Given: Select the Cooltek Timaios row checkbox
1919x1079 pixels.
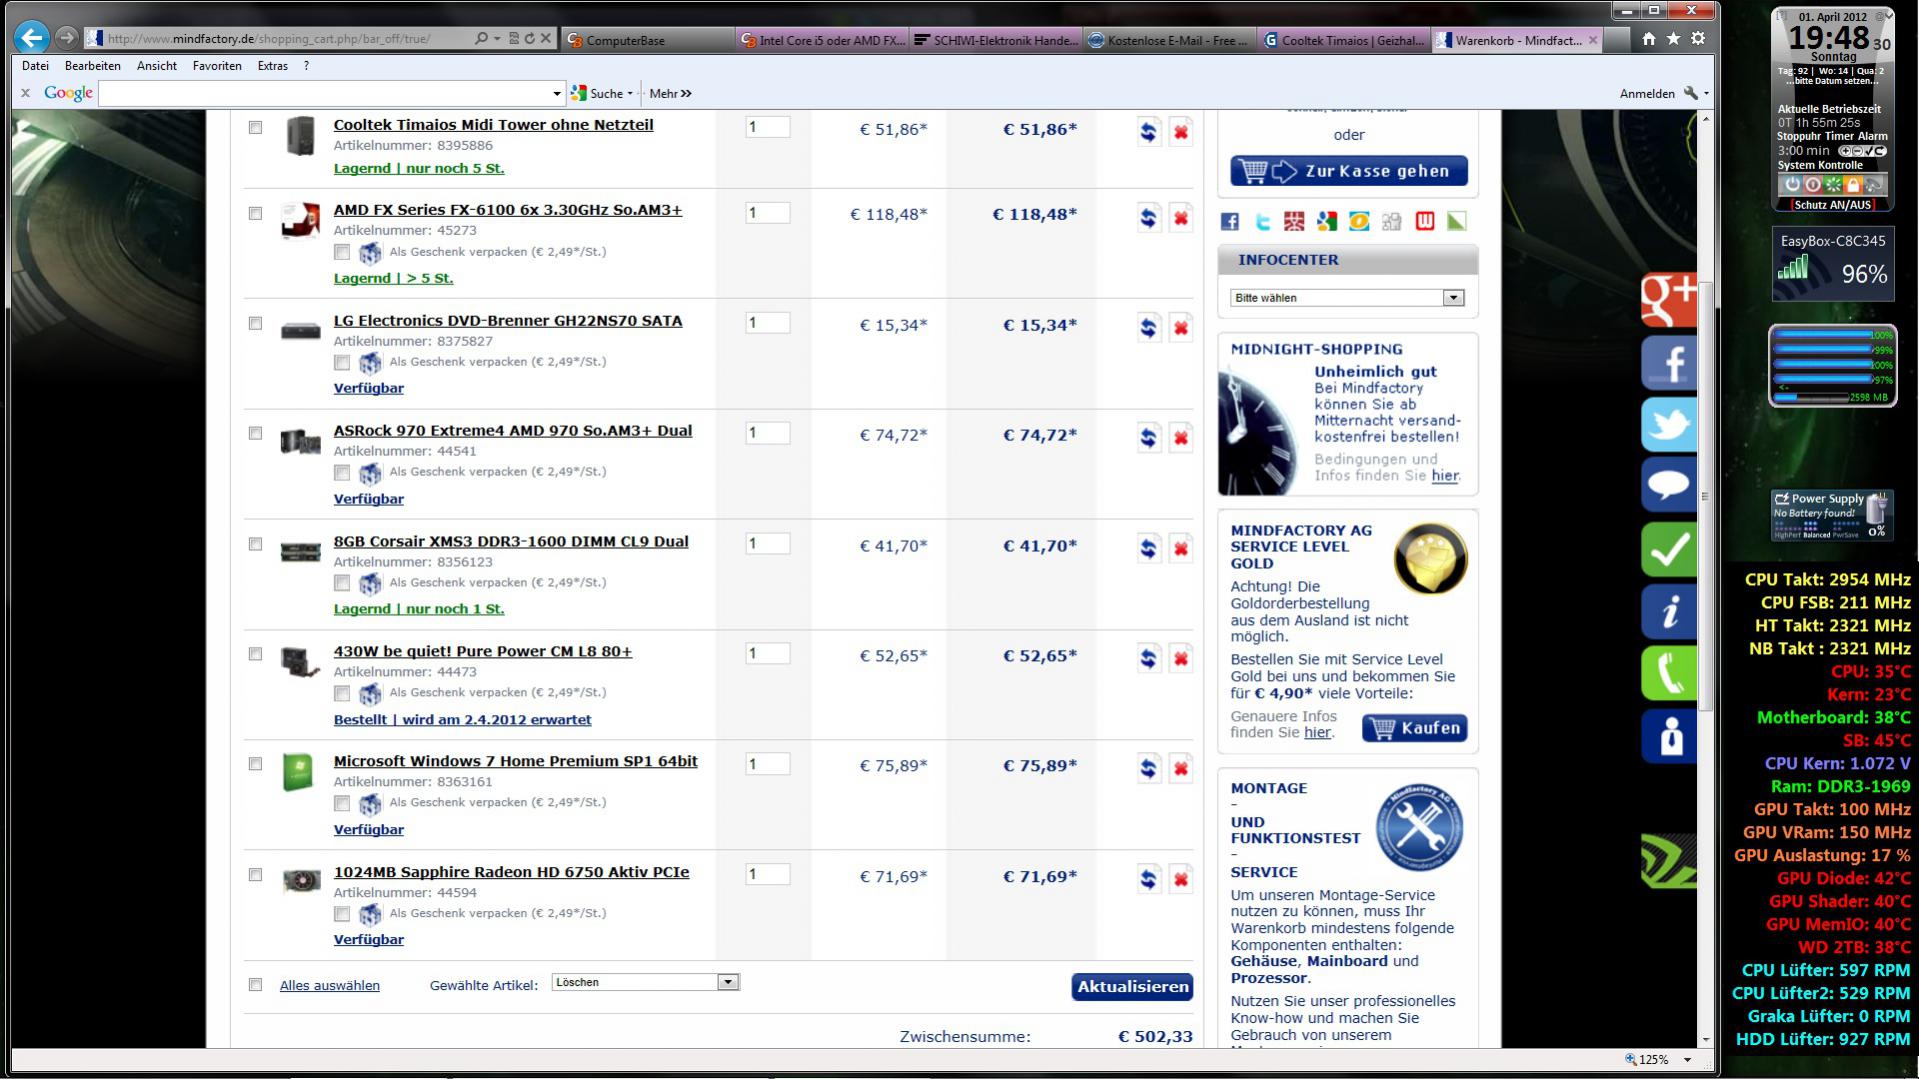Looking at the screenshot, I should 255,128.
